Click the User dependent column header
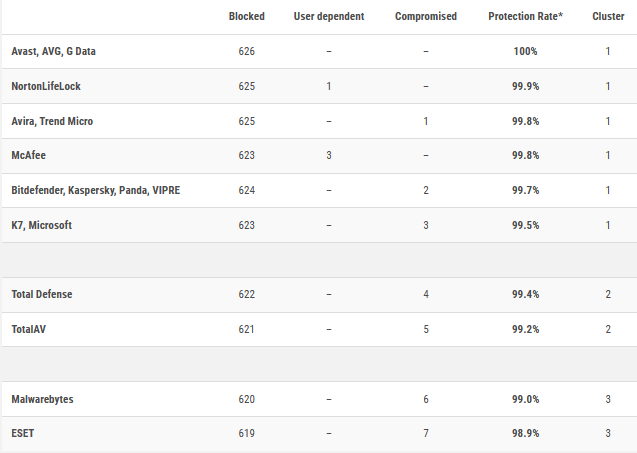Image resolution: width=637 pixels, height=453 pixels. [329, 17]
